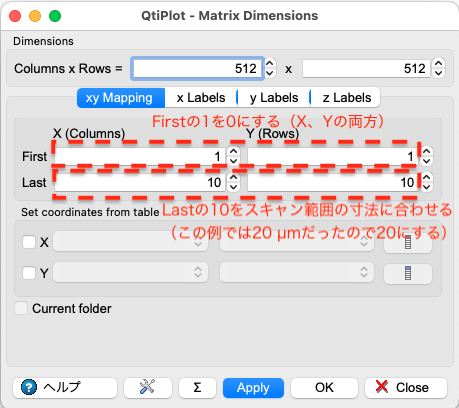The image size is (459, 408).
Task: Decrease Y First value with down arrow
Action: click(x=427, y=161)
